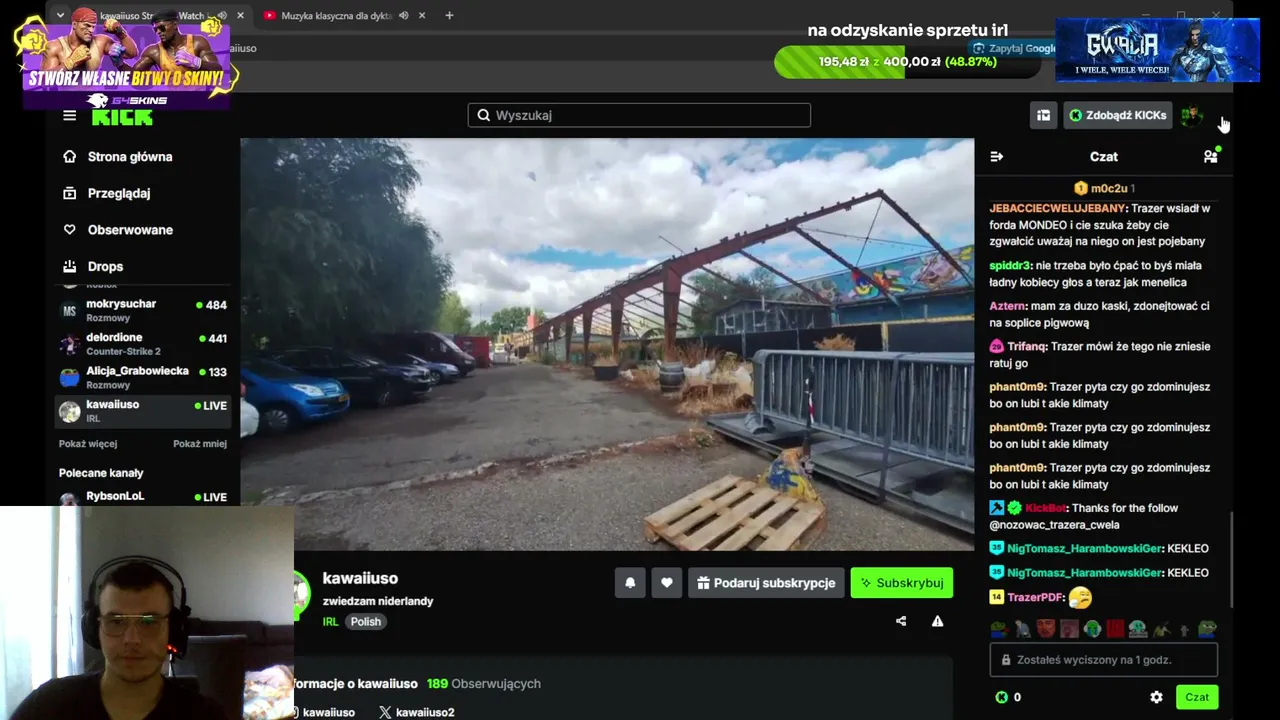
Task: Open the browser tab search dropdown
Action: pos(60,15)
